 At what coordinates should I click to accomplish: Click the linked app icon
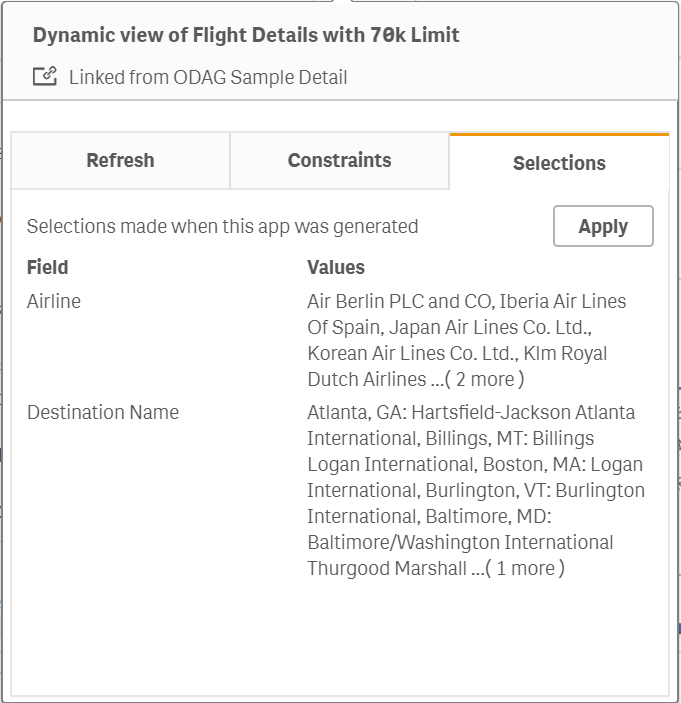[44, 77]
